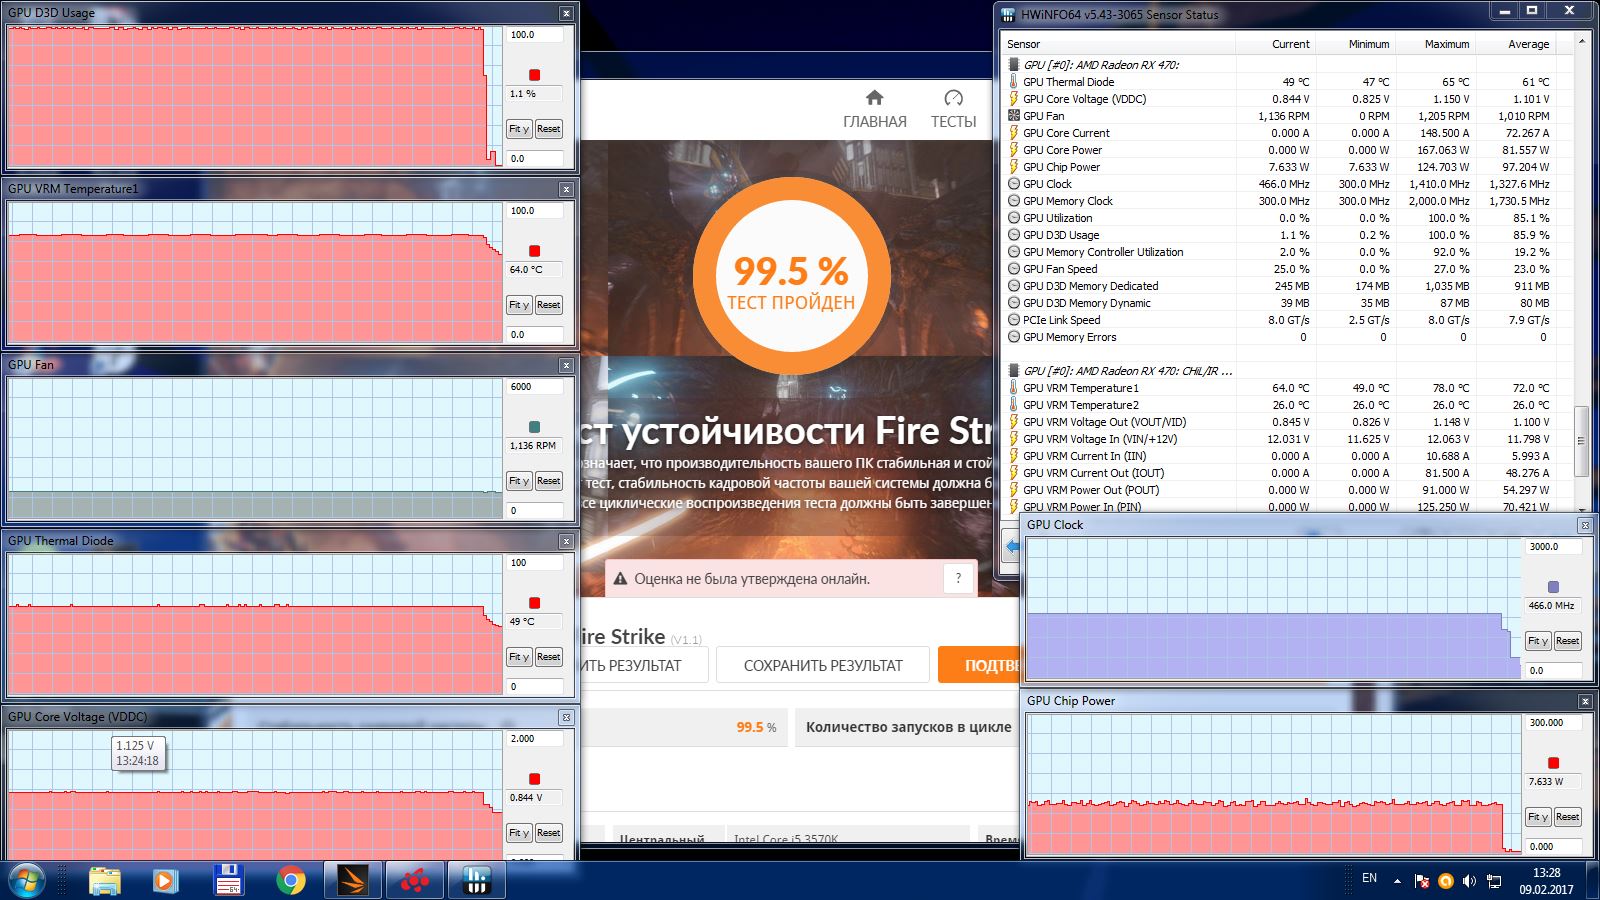Launch Windows Media Player from the taskbar

[x=166, y=881]
